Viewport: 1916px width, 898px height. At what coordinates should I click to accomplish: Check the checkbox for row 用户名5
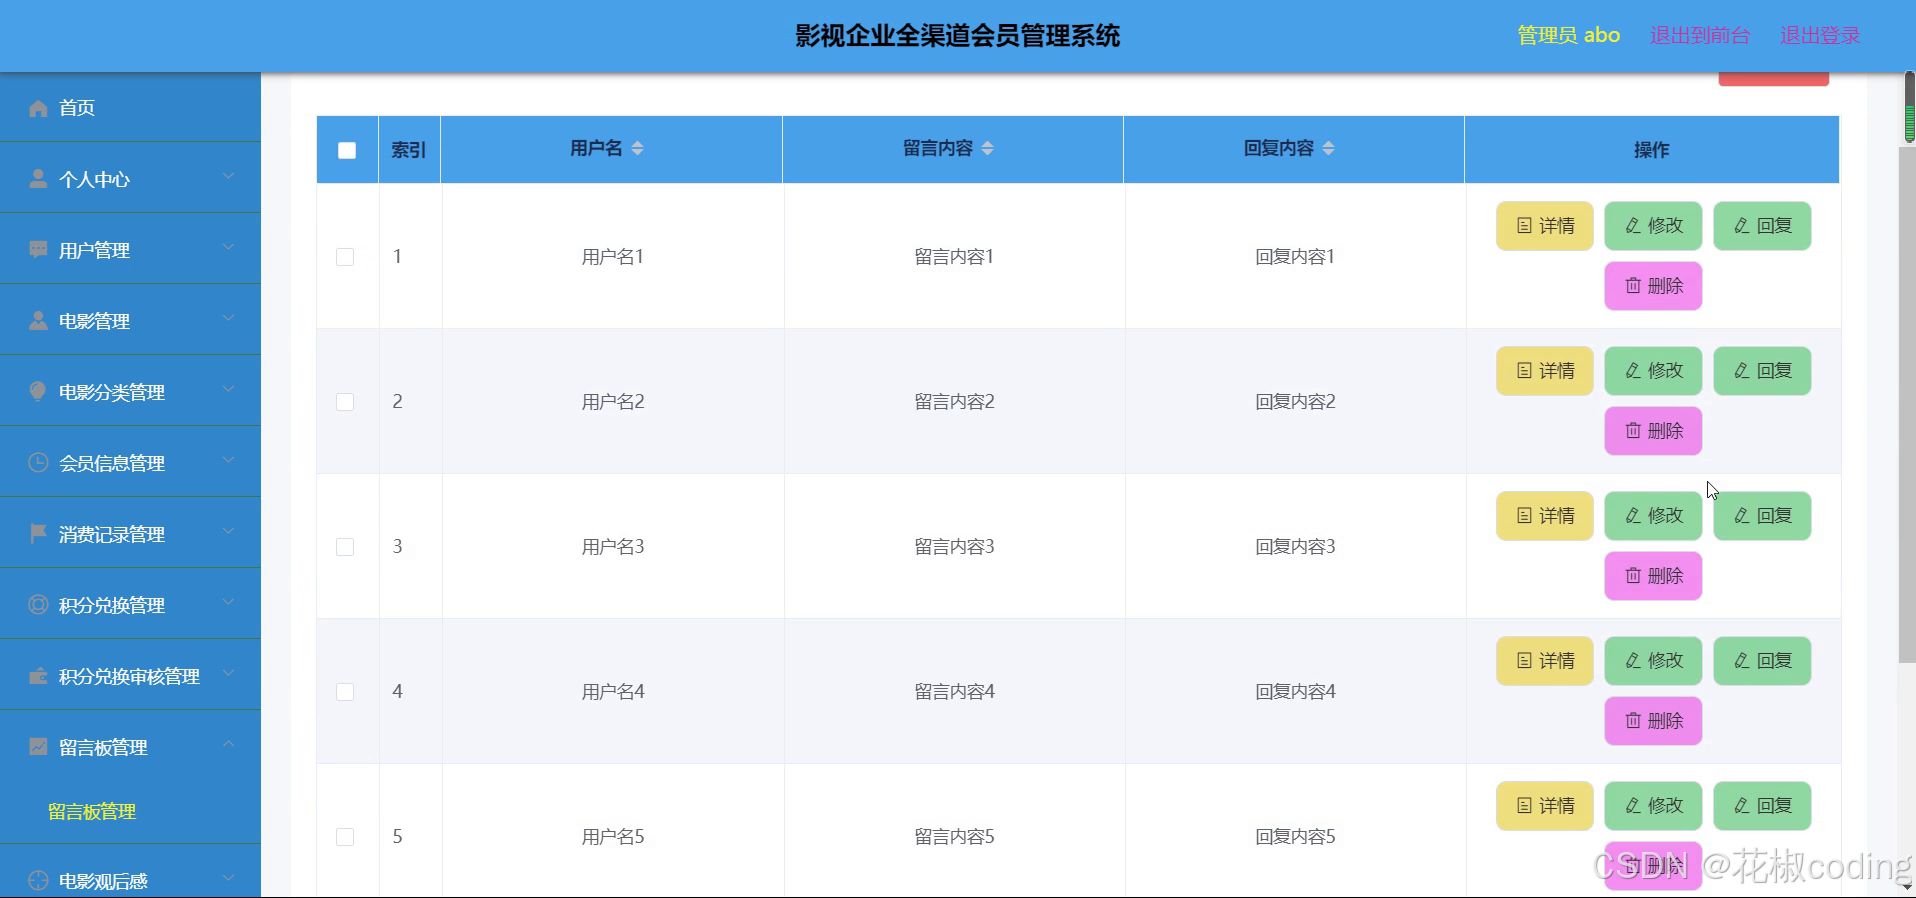point(345,837)
